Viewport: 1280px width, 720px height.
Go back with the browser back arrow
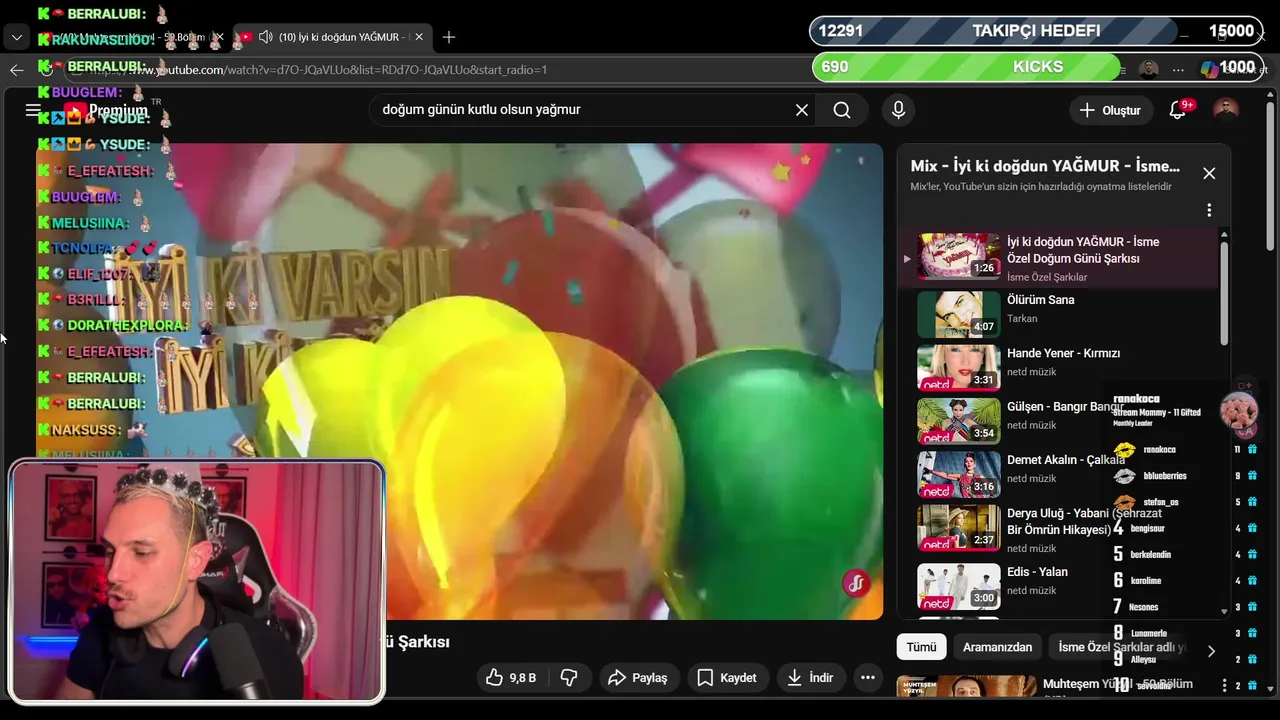click(x=16, y=69)
